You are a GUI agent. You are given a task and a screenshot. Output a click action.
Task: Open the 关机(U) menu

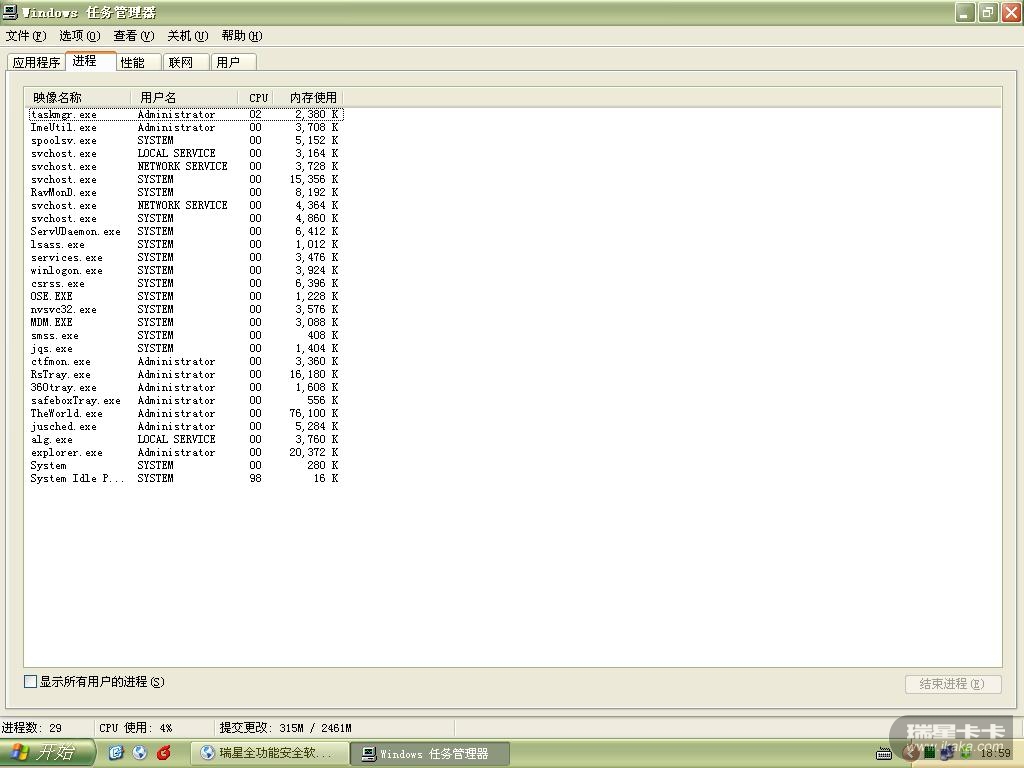[x=187, y=36]
